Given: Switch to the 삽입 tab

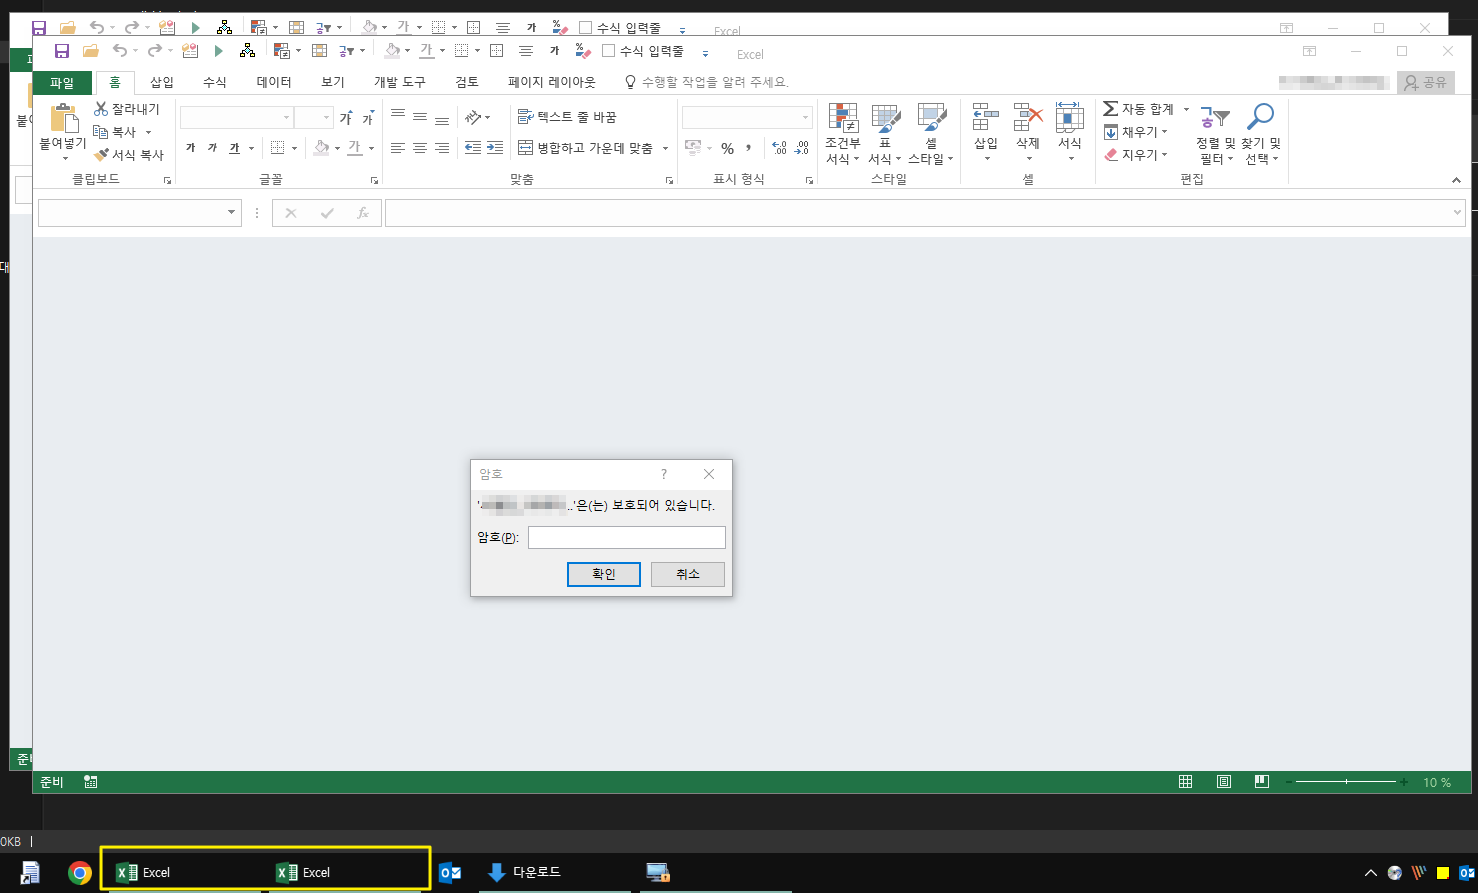Looking at the screenshot, I should tap(162, 82).
